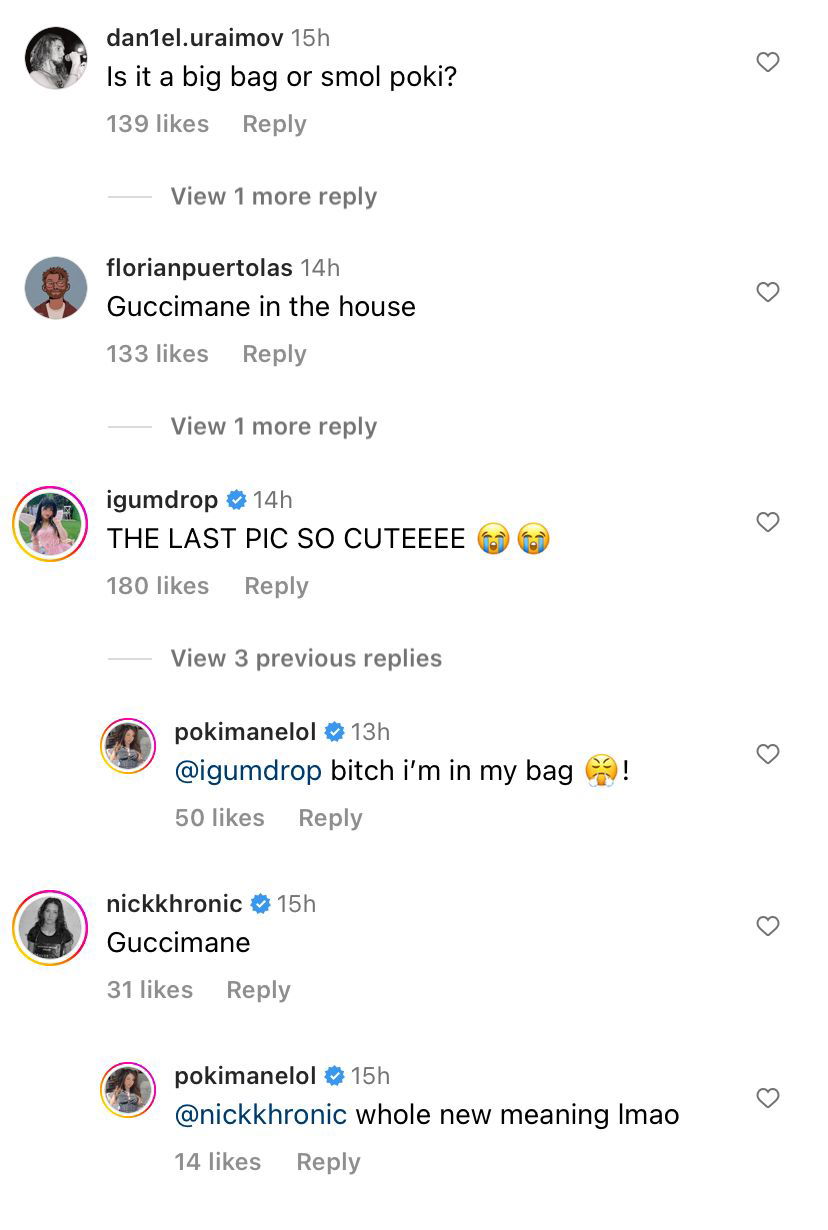View igumdrop's story ring avatar
Image resolution: width=828 pixels, height=1230 pixels.
point(50,524)
